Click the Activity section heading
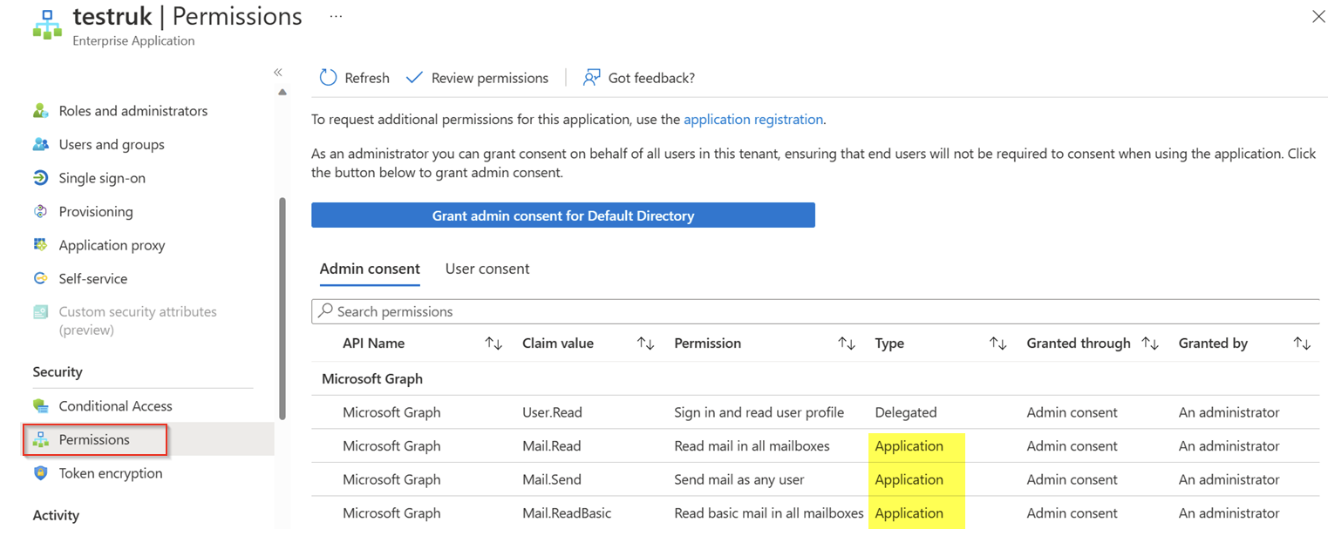Screen dimensions: 1338x548 pos(56,515)
